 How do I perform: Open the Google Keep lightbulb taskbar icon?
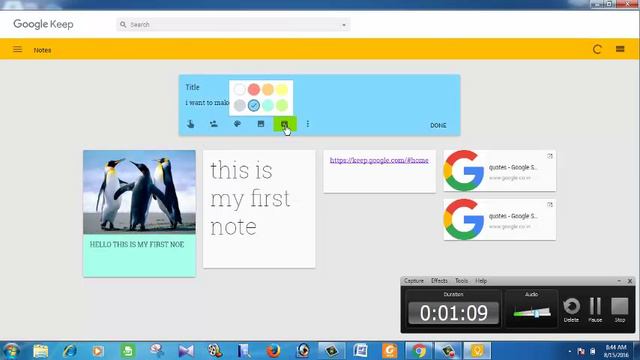(477, 351)
